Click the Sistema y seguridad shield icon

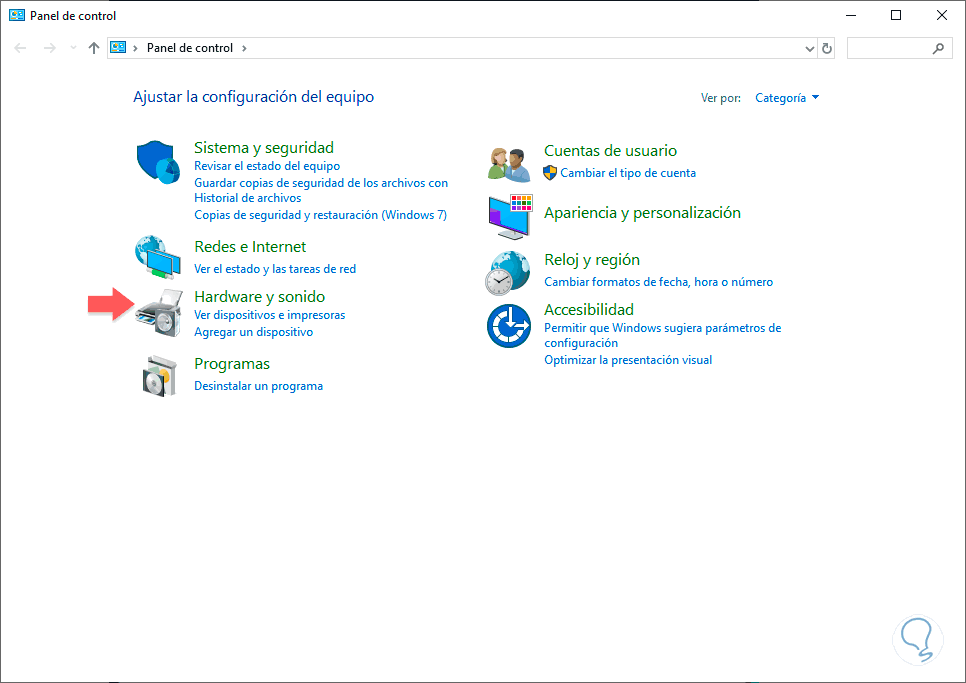158,164
